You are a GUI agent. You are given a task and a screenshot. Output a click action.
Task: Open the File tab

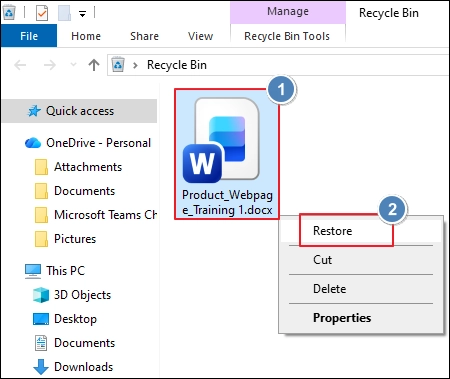point(29,36)
